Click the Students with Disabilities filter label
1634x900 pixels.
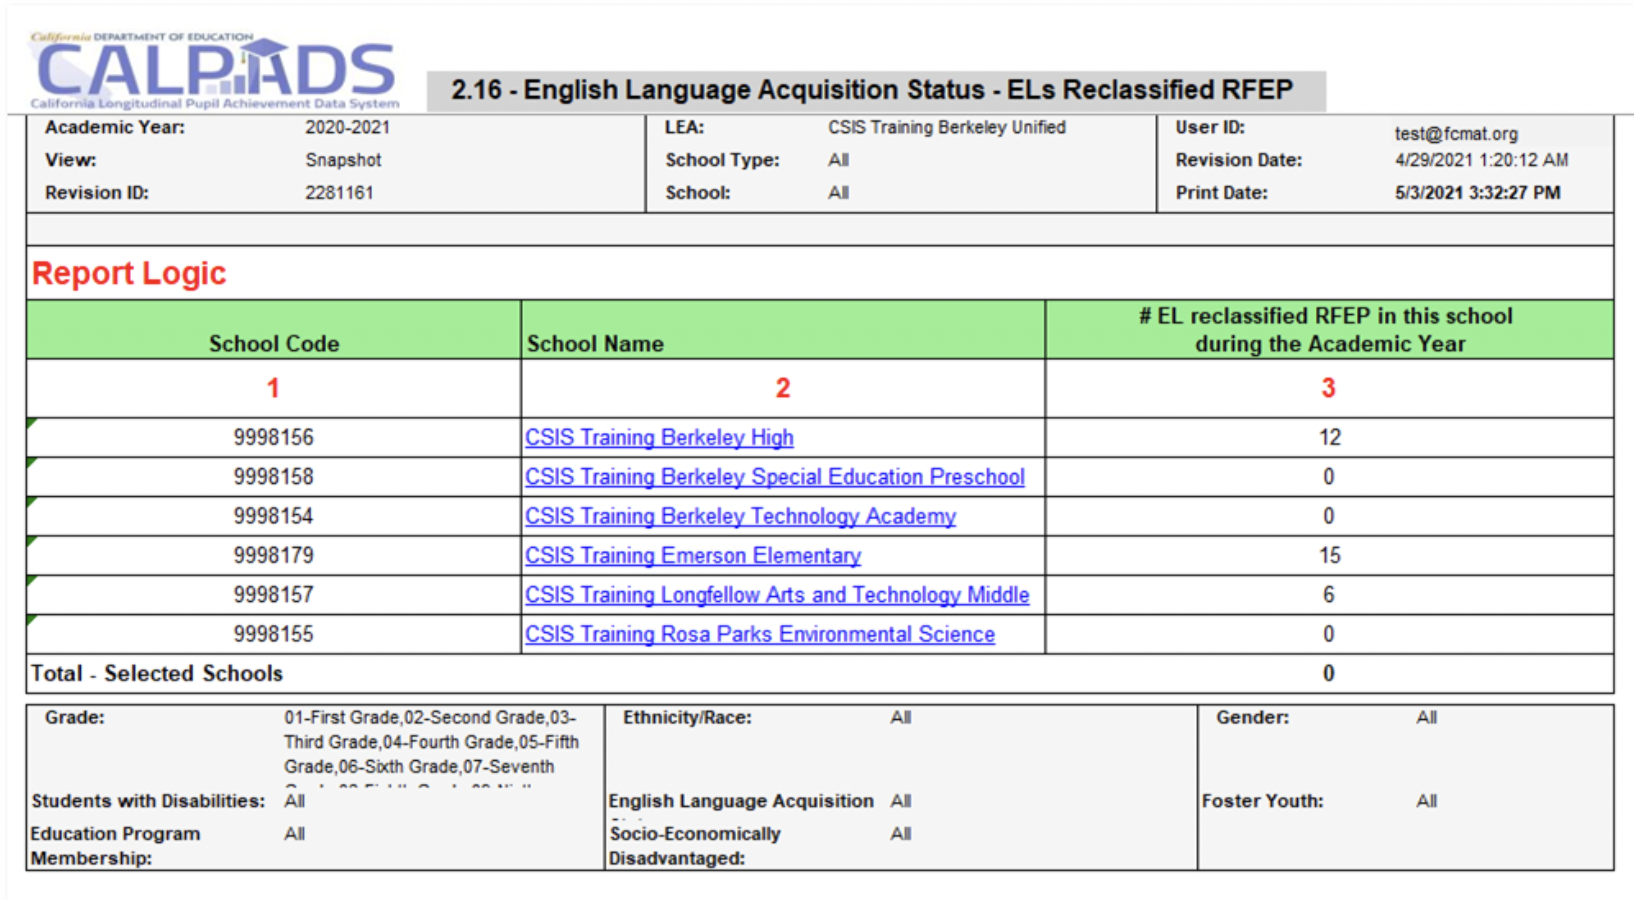click(148, 801)
